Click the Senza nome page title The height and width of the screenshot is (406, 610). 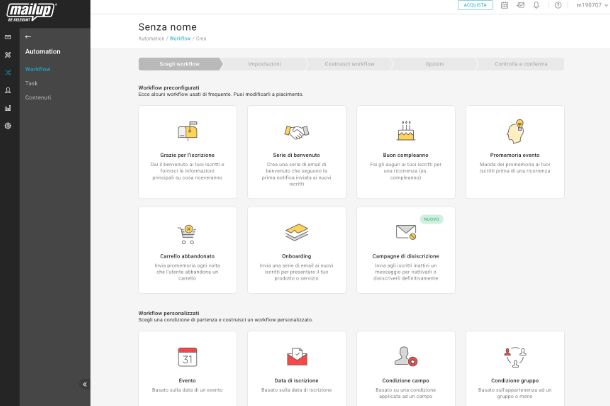pos(167,27)
